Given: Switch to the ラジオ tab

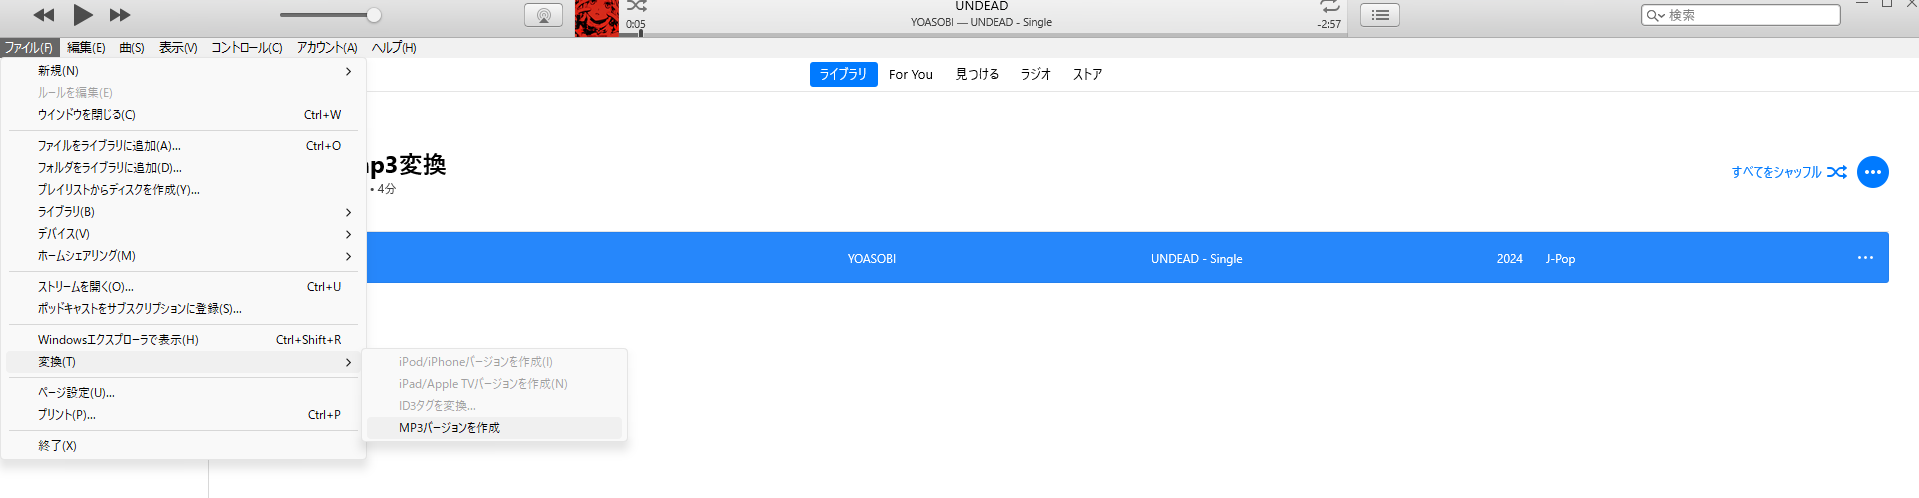Looking at the screenshot, I should (x=1035, y=74).
